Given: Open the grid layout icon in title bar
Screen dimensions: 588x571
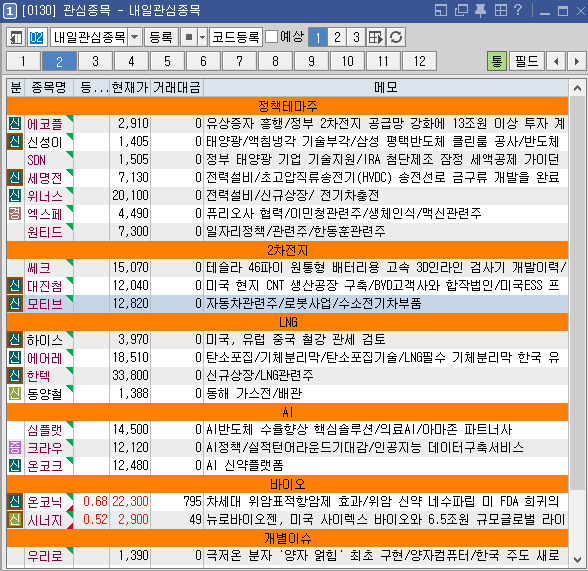Looking at the screenshot, I should pyautogui.click(x=501, y=10).
